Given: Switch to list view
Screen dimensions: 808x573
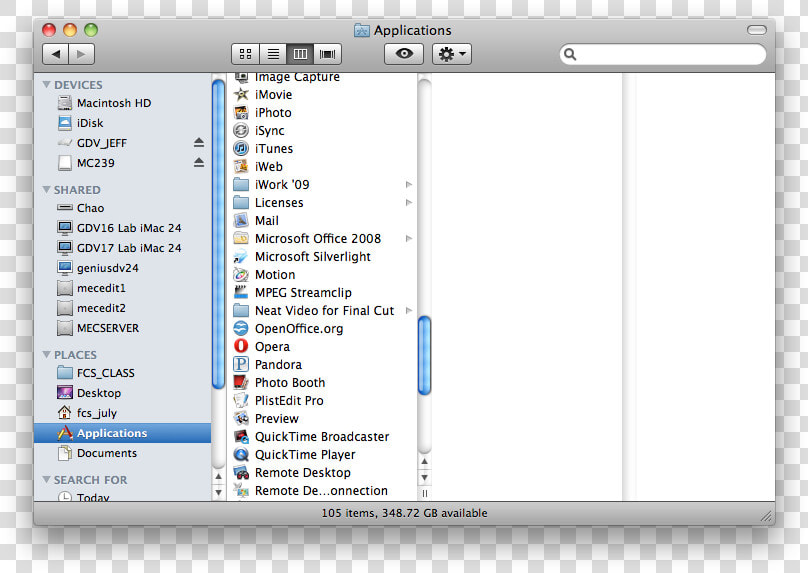Looking at the screenshot, I should click(273, 54).
